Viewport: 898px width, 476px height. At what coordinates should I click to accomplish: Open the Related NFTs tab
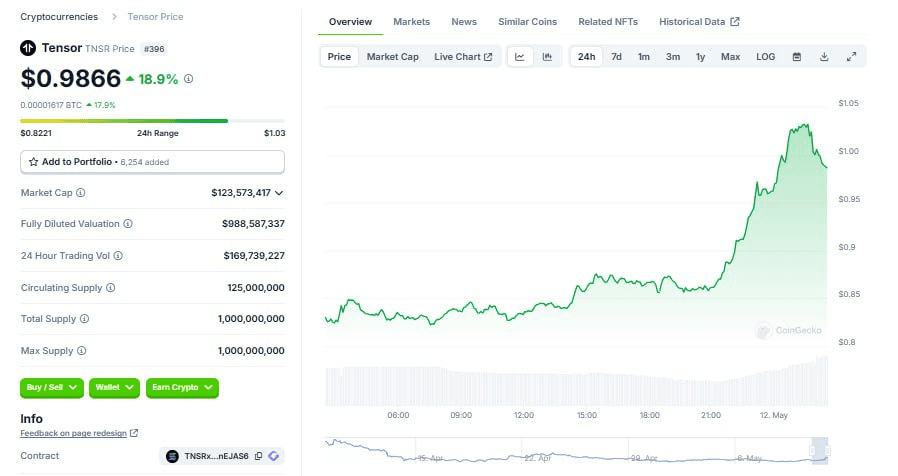pyautogui.click(x=608, y=22)
